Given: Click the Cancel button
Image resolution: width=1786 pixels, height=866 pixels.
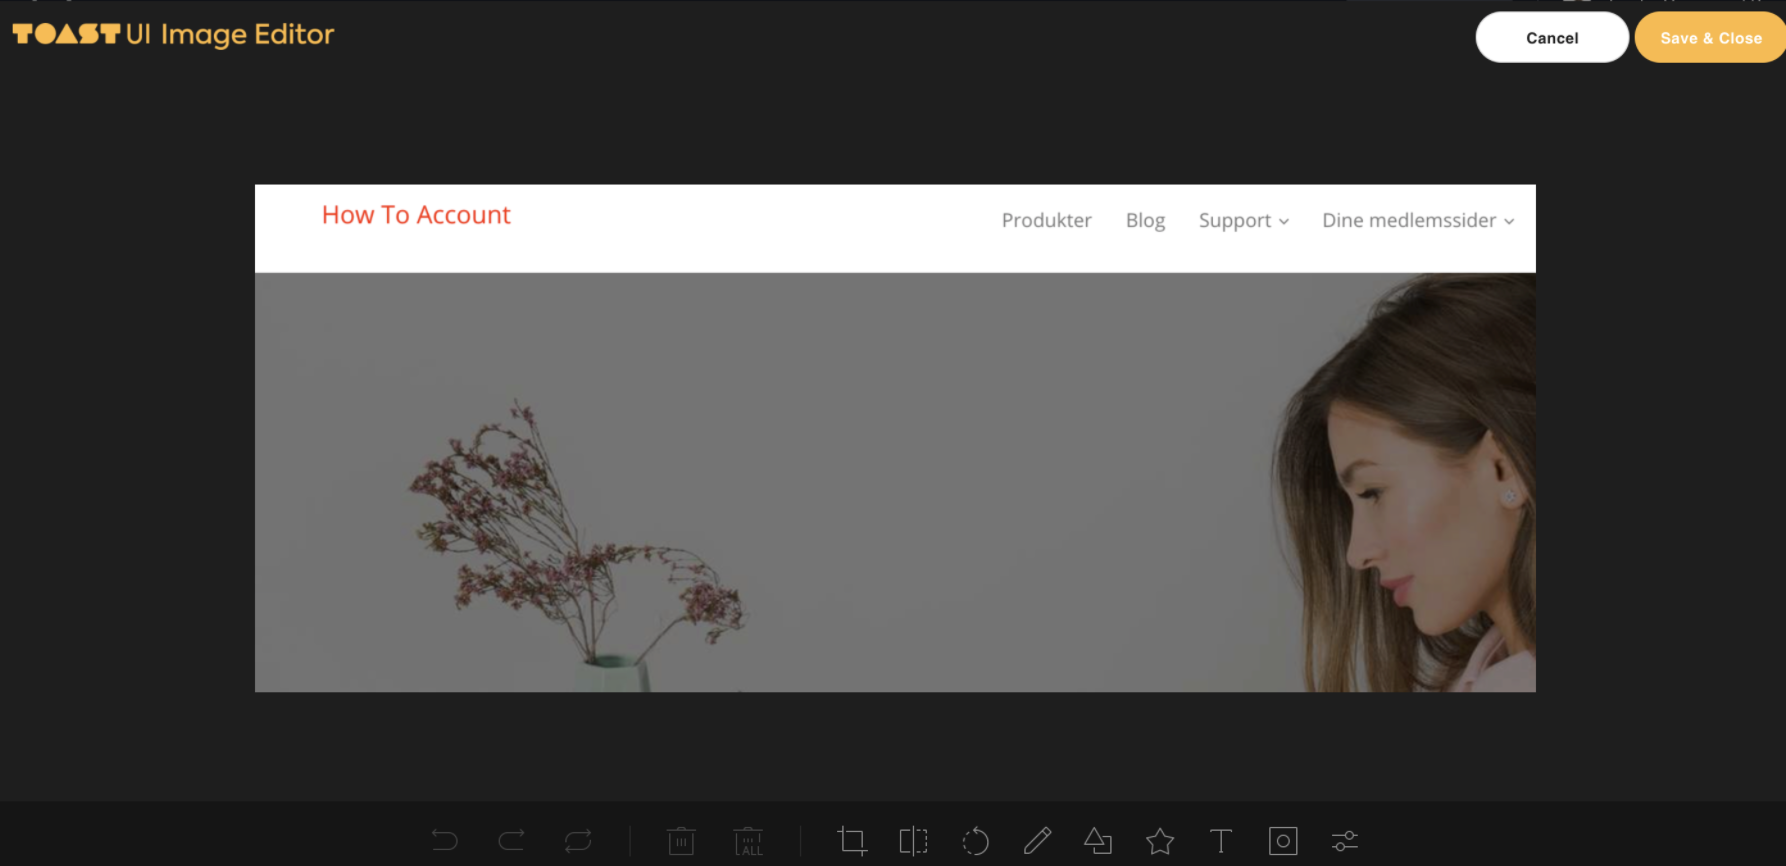Looking at the screenshot, I should 1552,38.
